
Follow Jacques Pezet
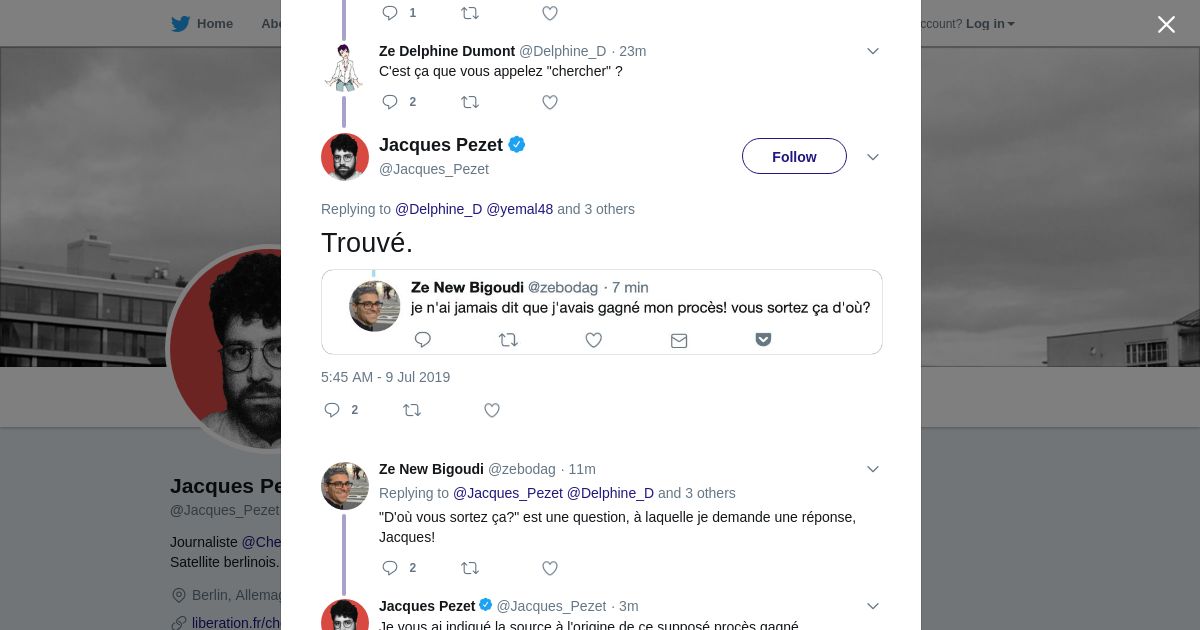click(x=794, y=157)
